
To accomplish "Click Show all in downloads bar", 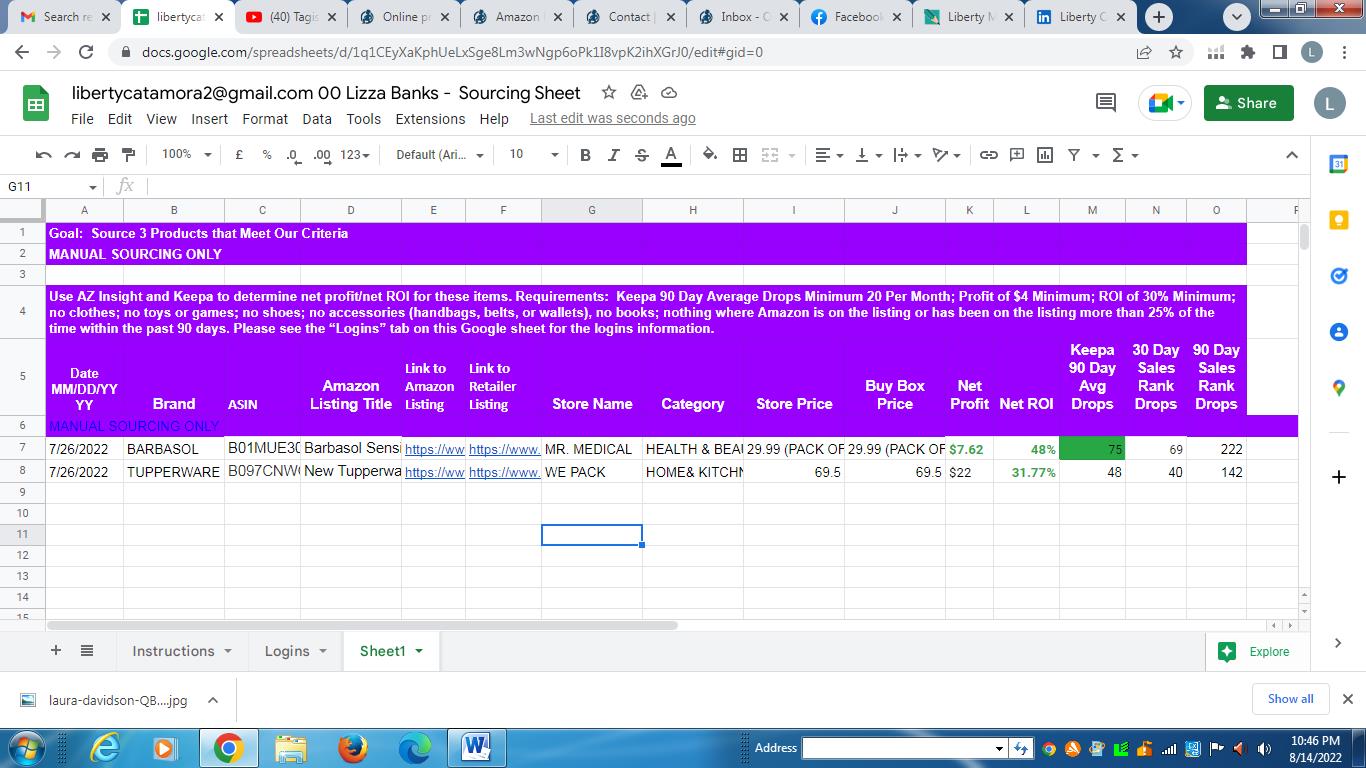I will coord(1290,699).
